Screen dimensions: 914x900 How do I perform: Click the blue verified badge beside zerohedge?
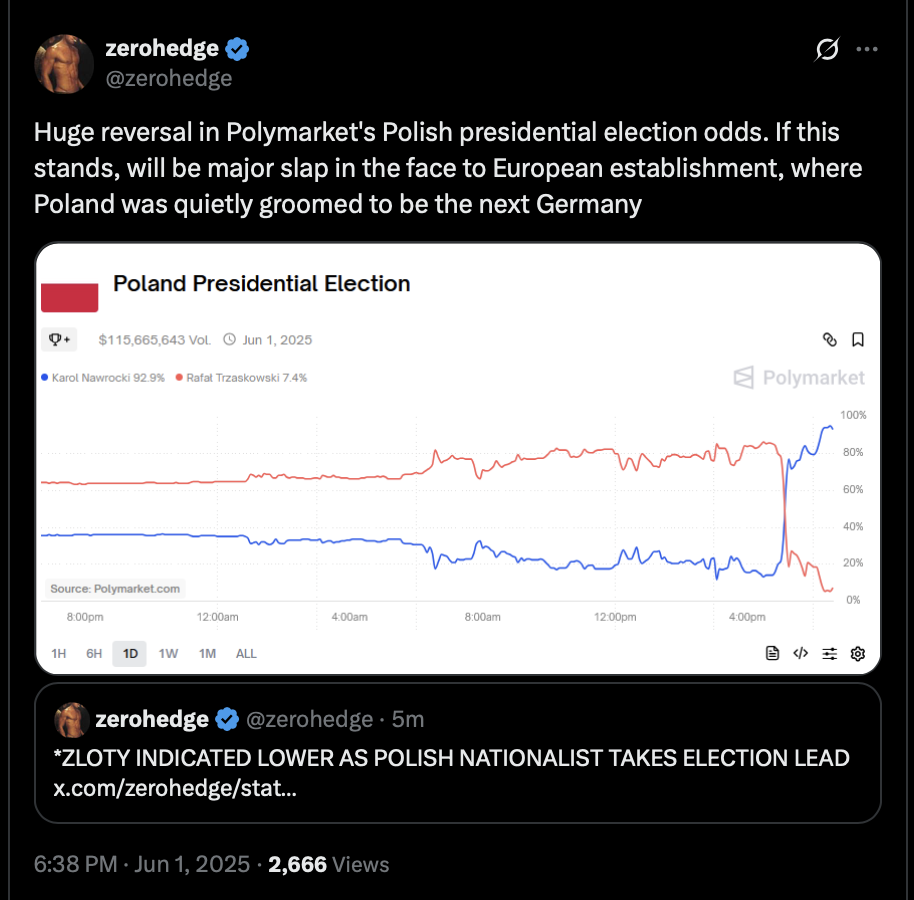(237, 48)
